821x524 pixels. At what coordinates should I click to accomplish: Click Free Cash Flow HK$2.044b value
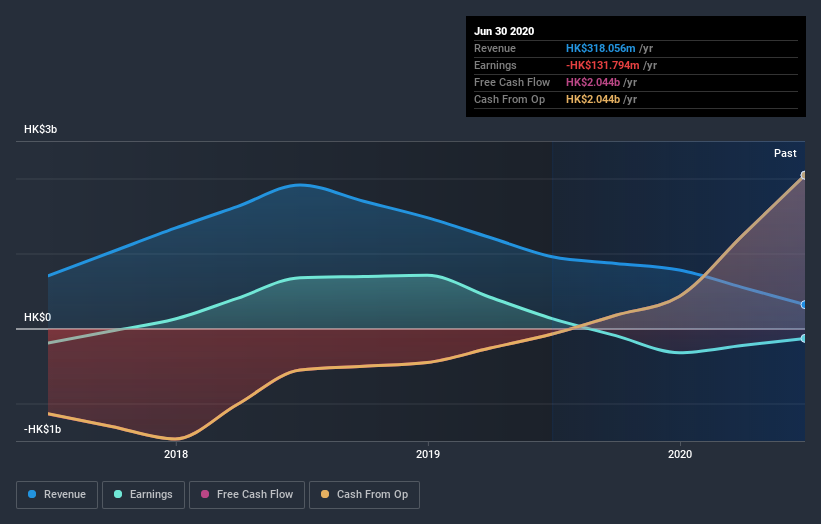(x=593, y=82)
